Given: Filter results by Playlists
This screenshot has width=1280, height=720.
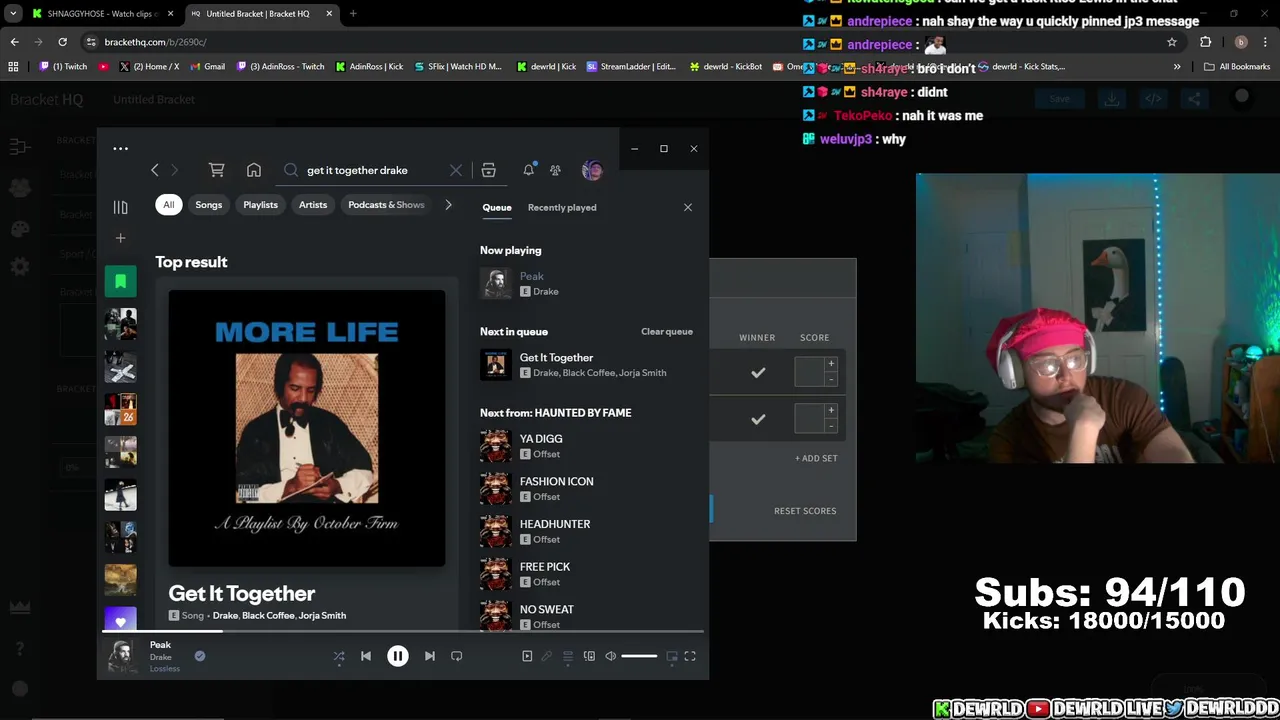Looking at the screenshot, I should click(x=260, y=205).
